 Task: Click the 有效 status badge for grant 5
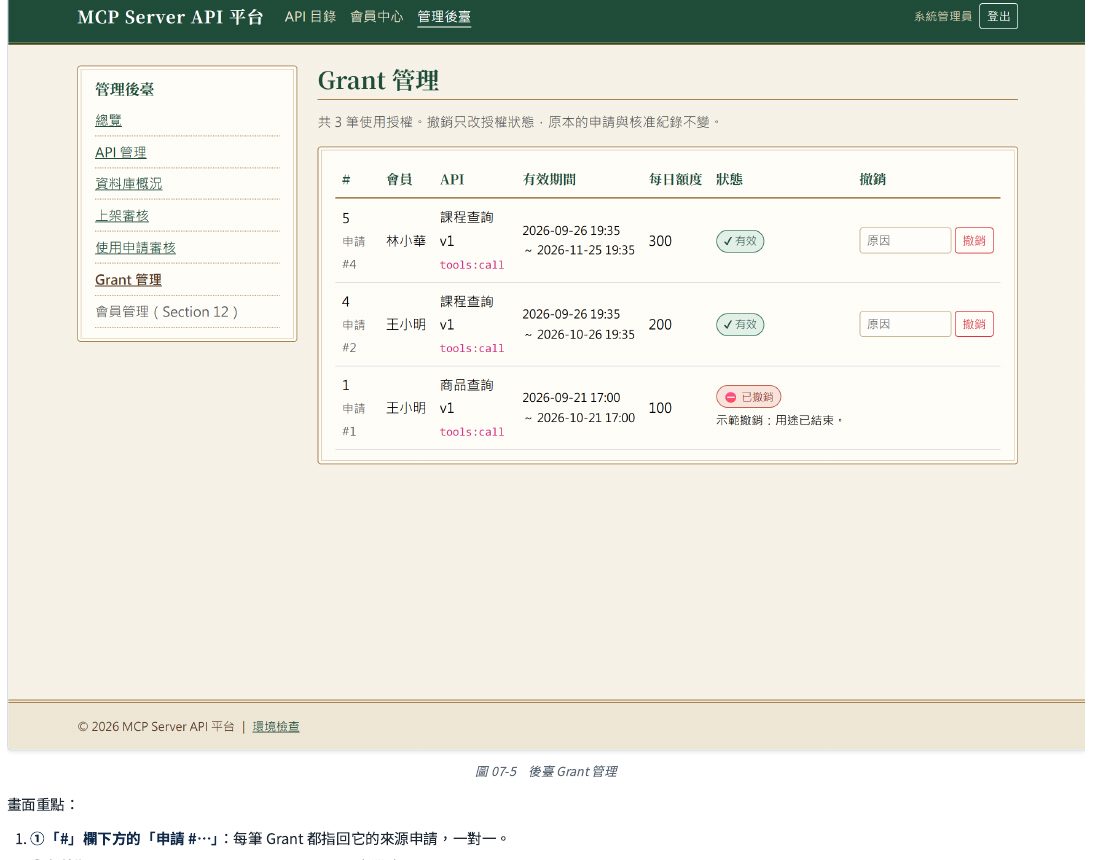(x=740, y=241)
